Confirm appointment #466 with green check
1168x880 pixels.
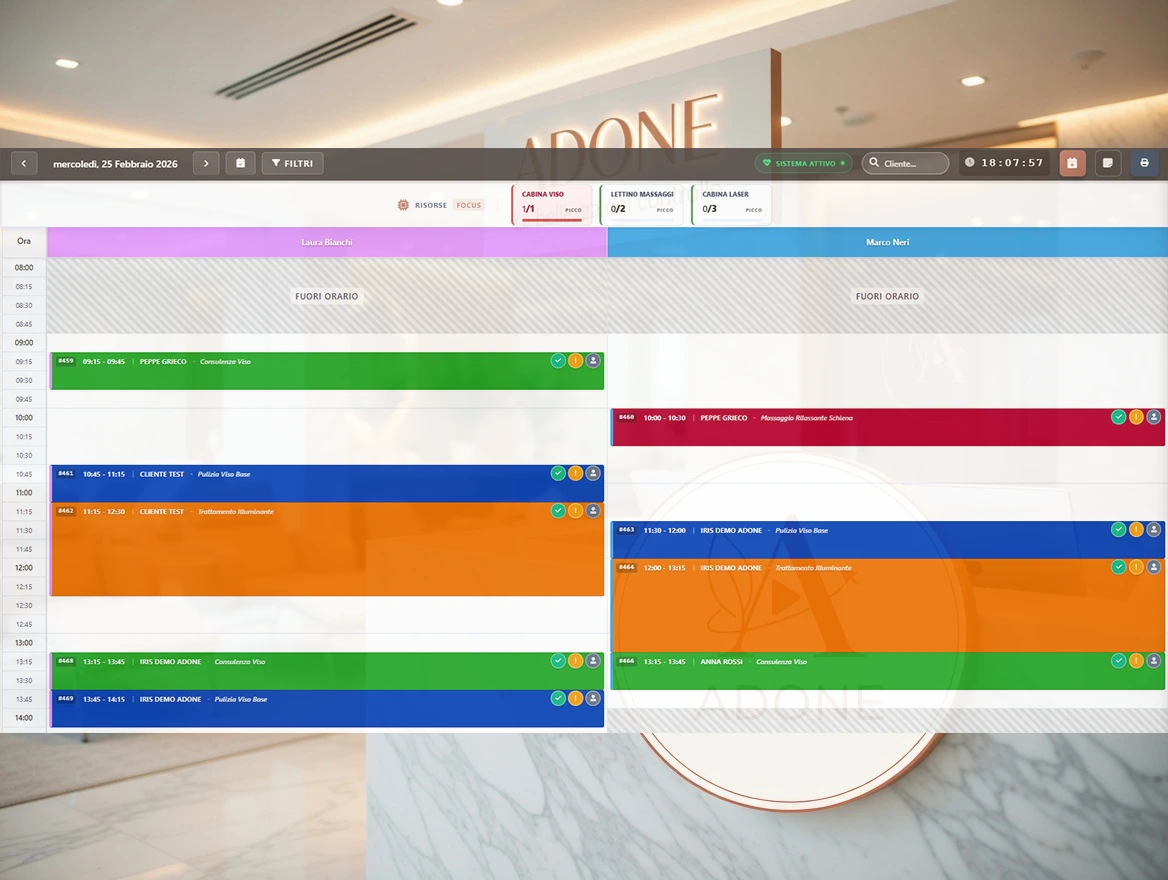[x=1118, y=661]
